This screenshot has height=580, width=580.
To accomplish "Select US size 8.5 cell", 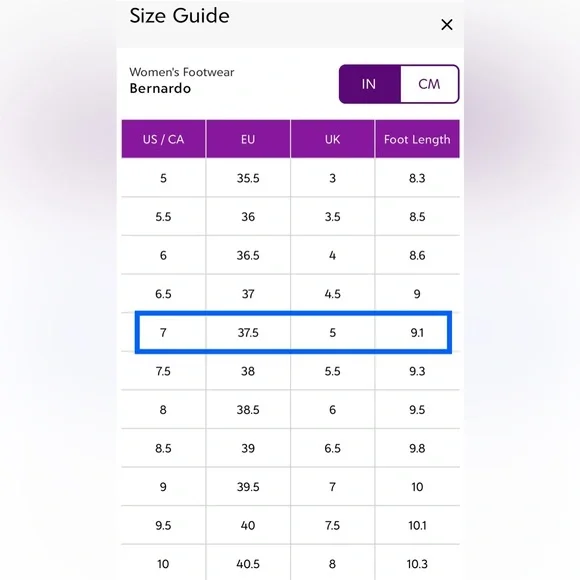I will click(x=163, y=448).
